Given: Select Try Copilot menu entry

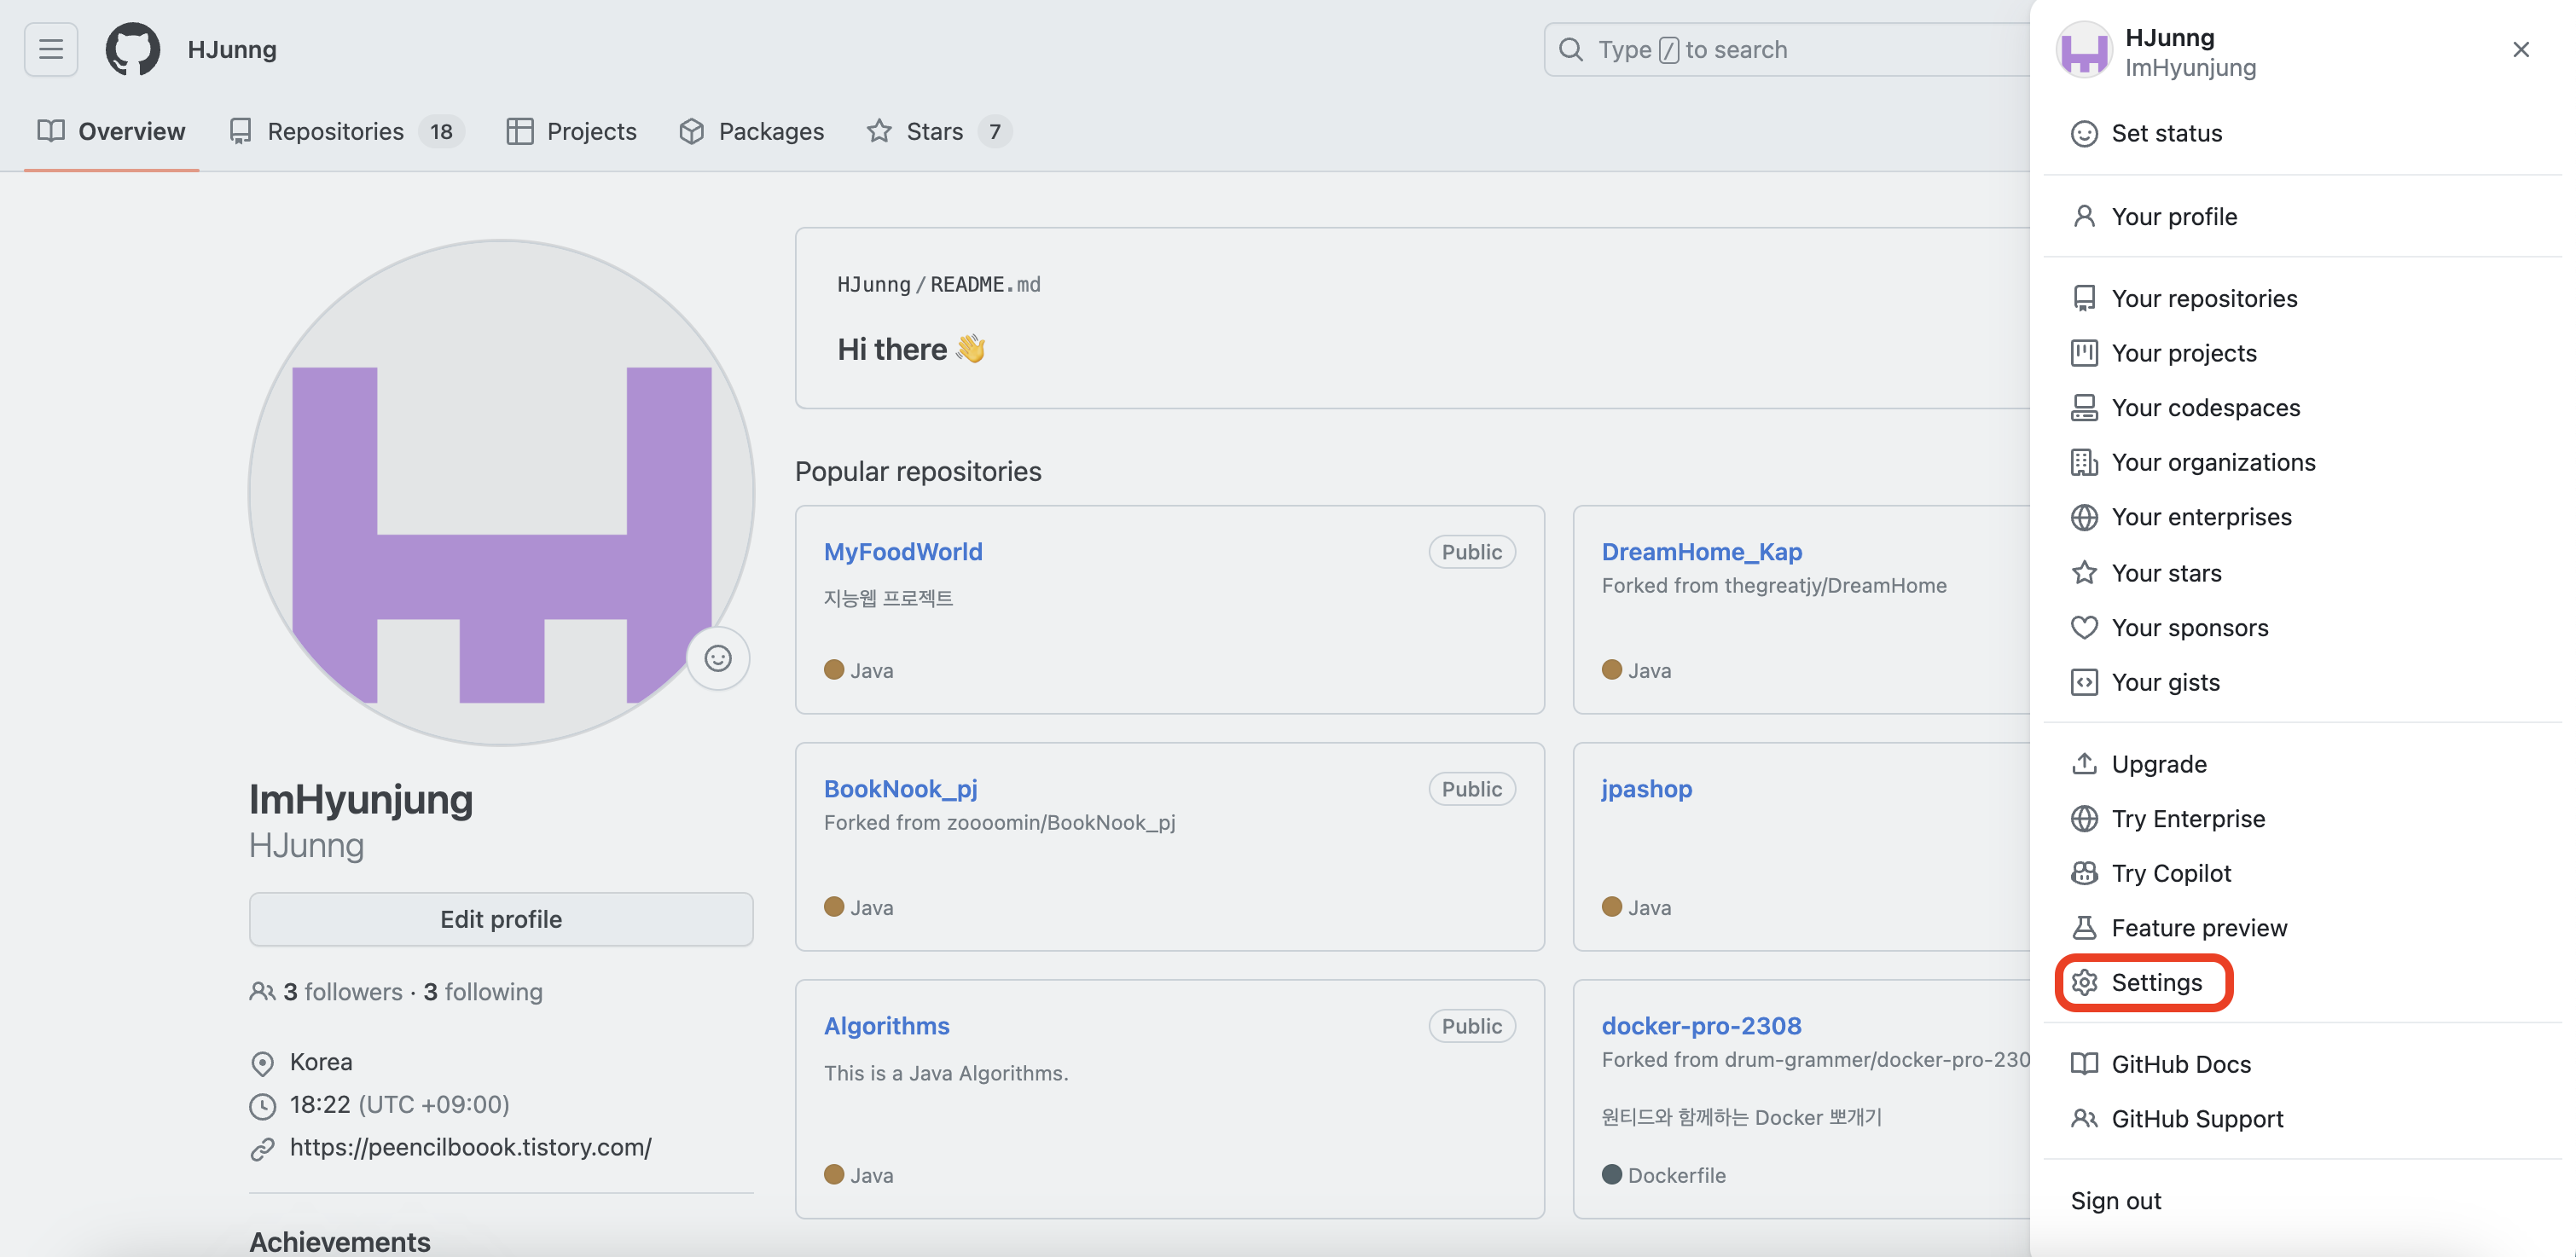Looking at the screenshot, I should 2170,873.
